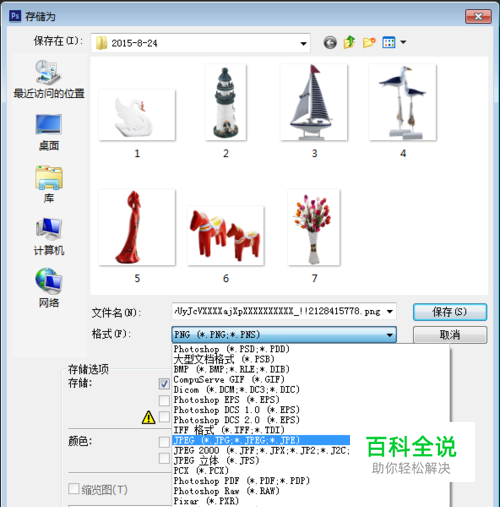This screenshot has height=507, width=500.
Task: Open Libraries (库) shortcut
Action: 49,184
